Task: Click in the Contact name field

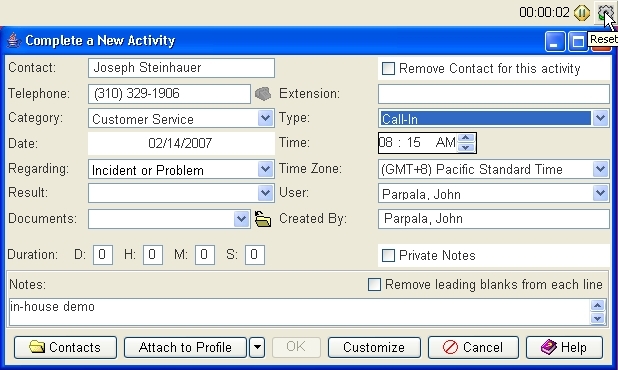Action: 181,68
